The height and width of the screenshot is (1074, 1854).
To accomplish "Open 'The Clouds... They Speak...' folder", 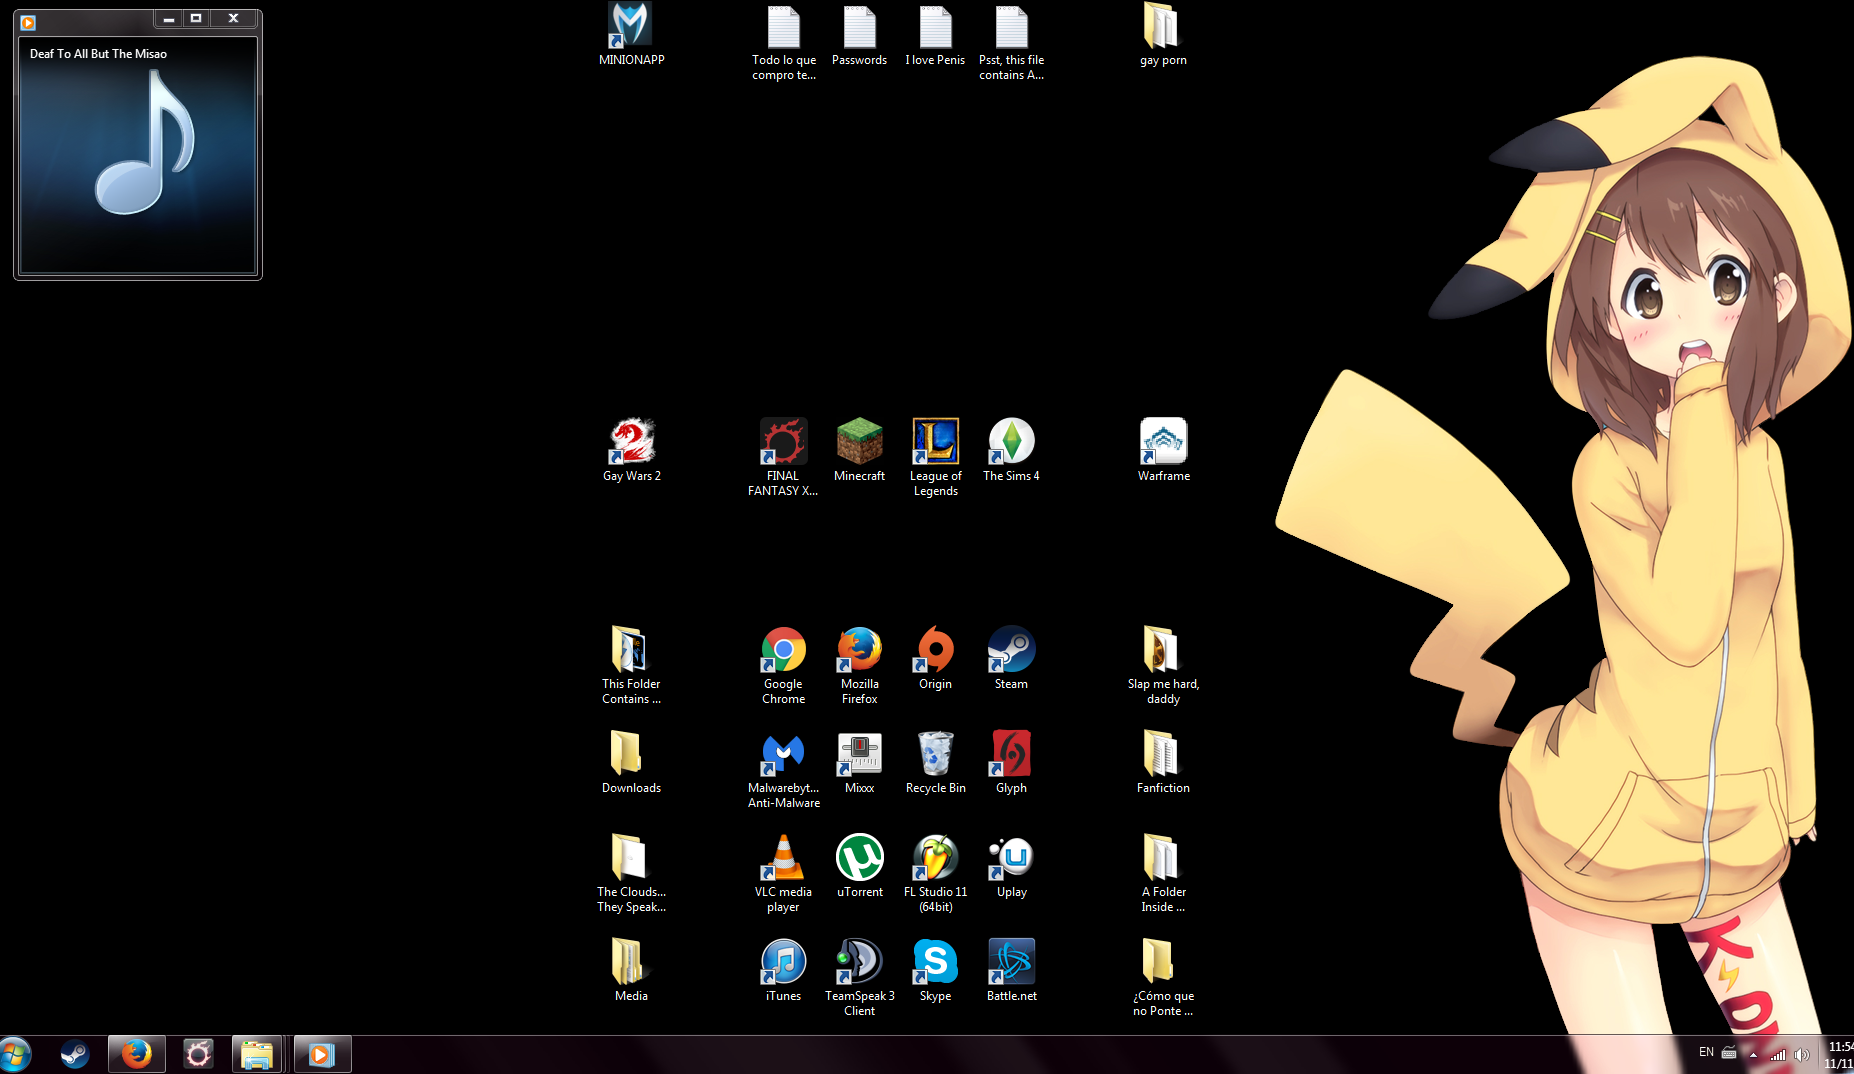I will 631,873.
